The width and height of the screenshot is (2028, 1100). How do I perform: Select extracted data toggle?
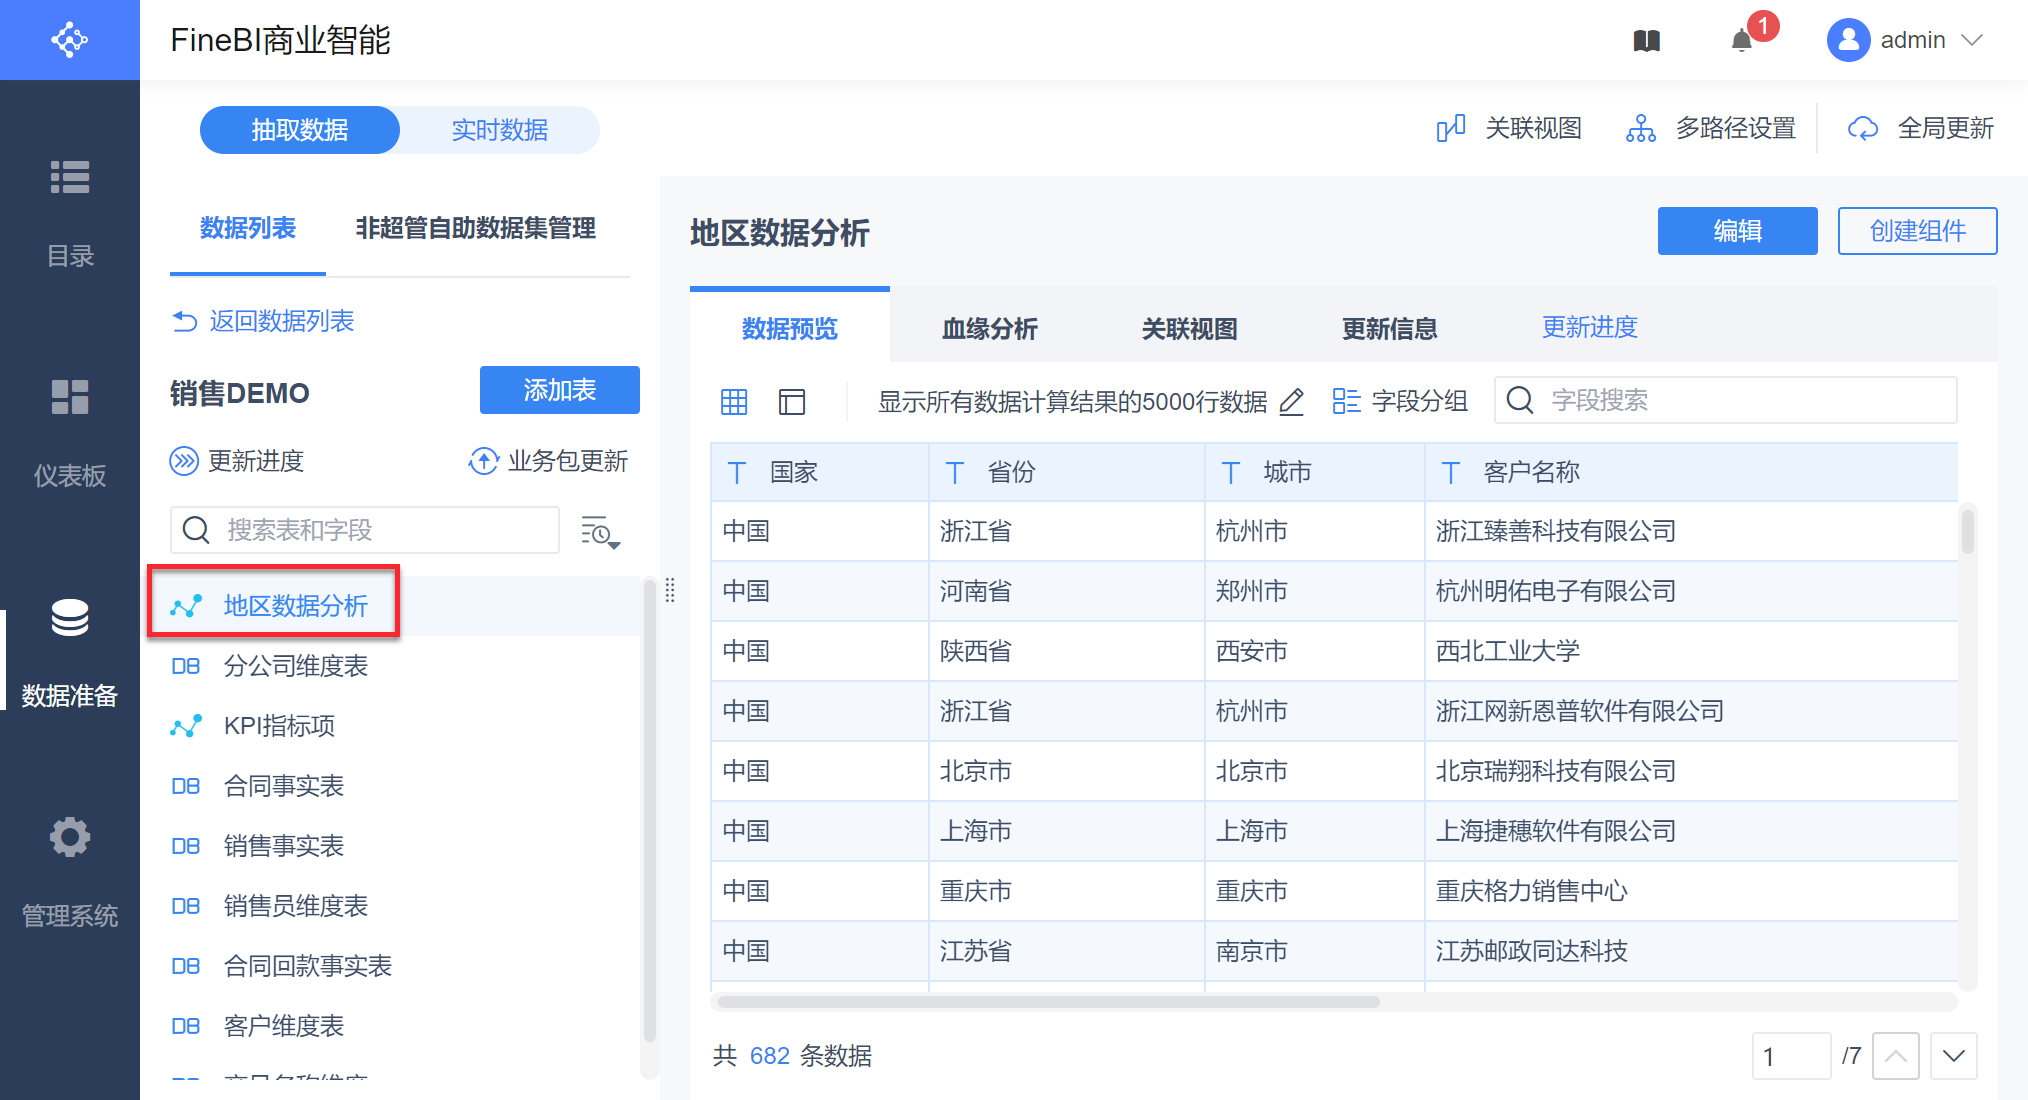point(299,130)
